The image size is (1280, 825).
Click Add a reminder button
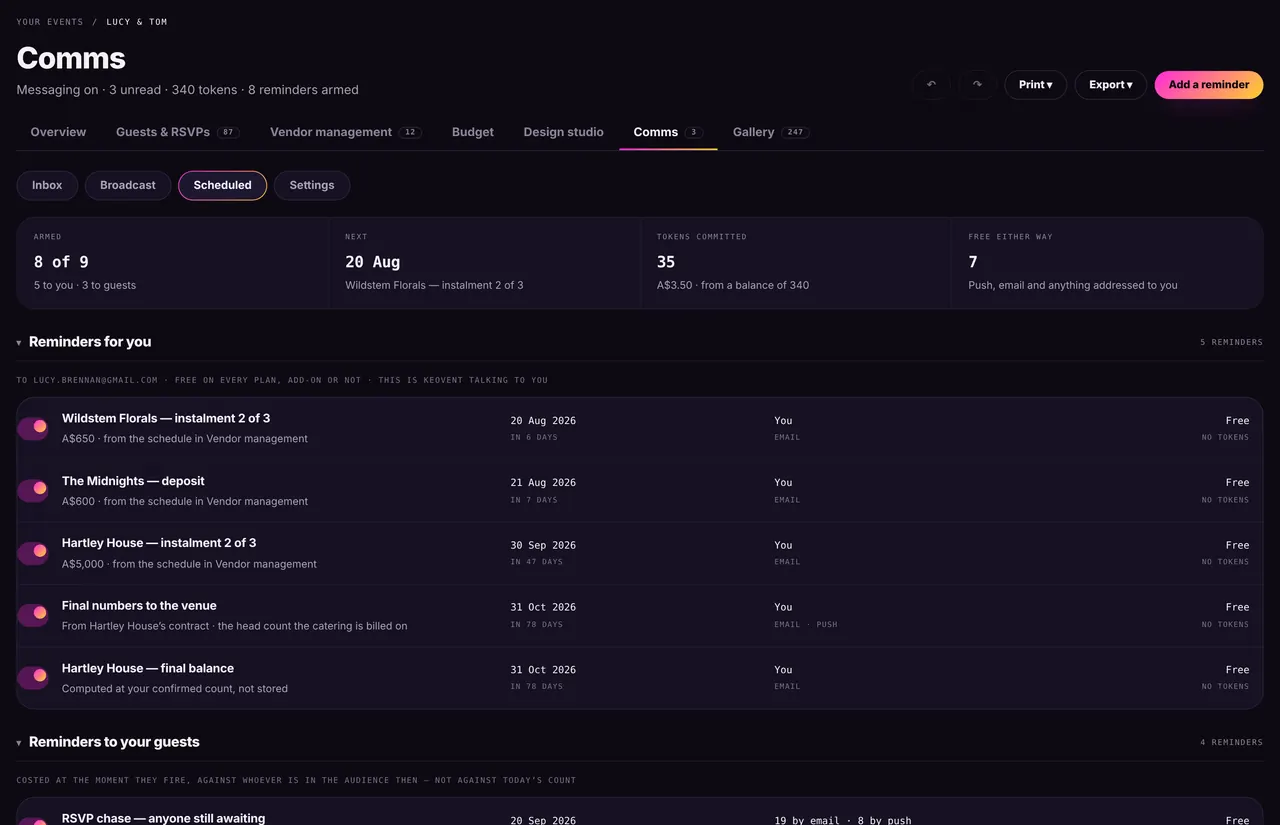[1209, 85]
